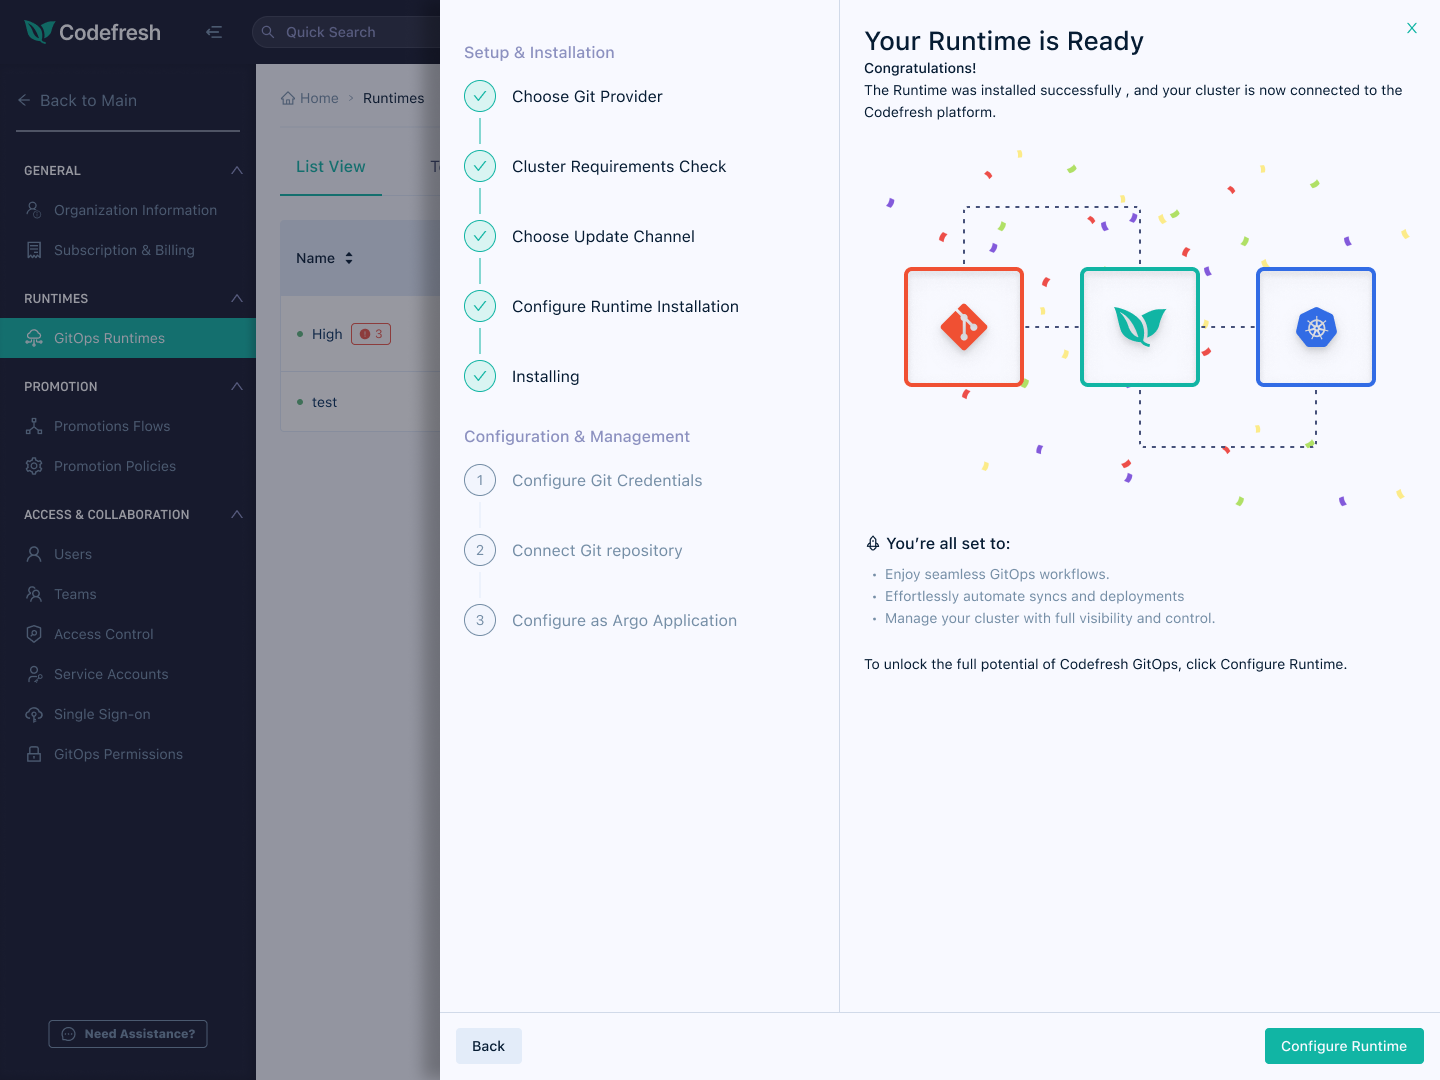Click the Promotions Flows icon
The height and width of the screenshot is (1080, 1440).
(x=34, y=426)
